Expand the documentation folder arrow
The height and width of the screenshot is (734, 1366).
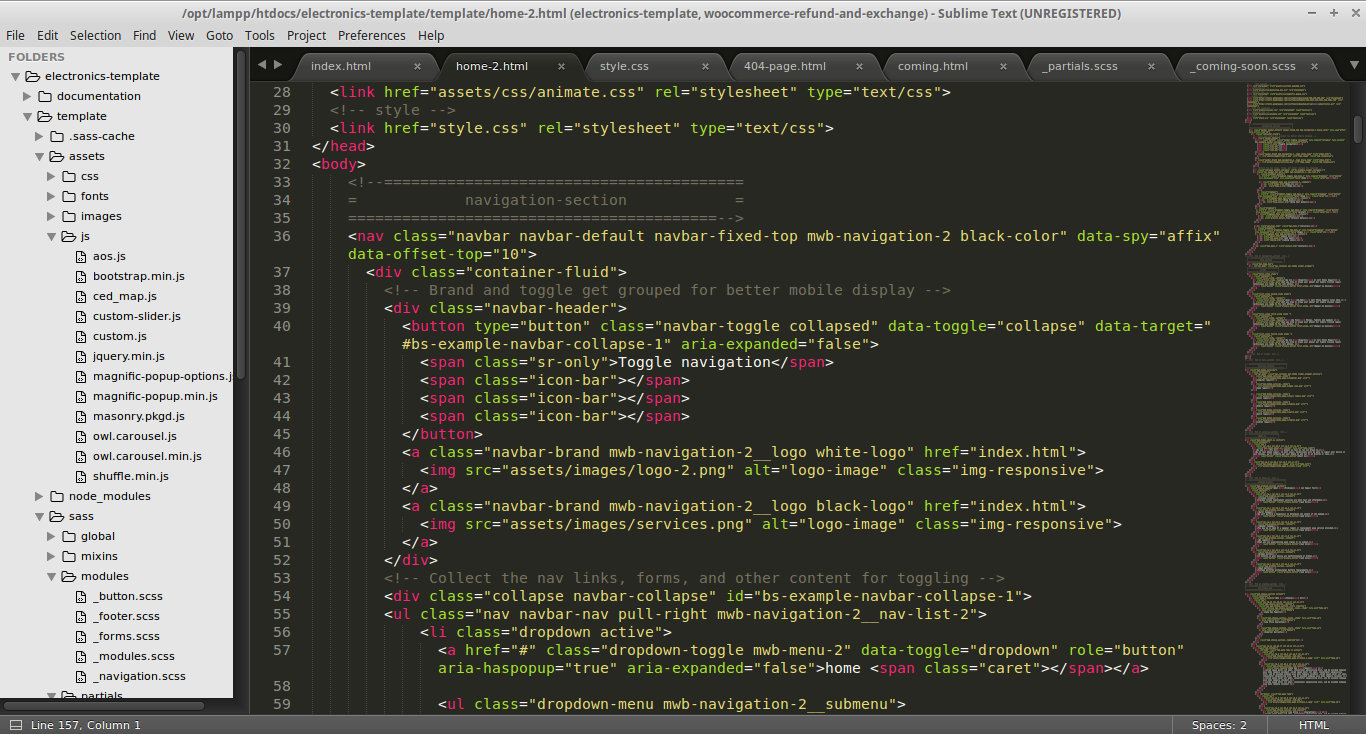[x=27, y=96]
